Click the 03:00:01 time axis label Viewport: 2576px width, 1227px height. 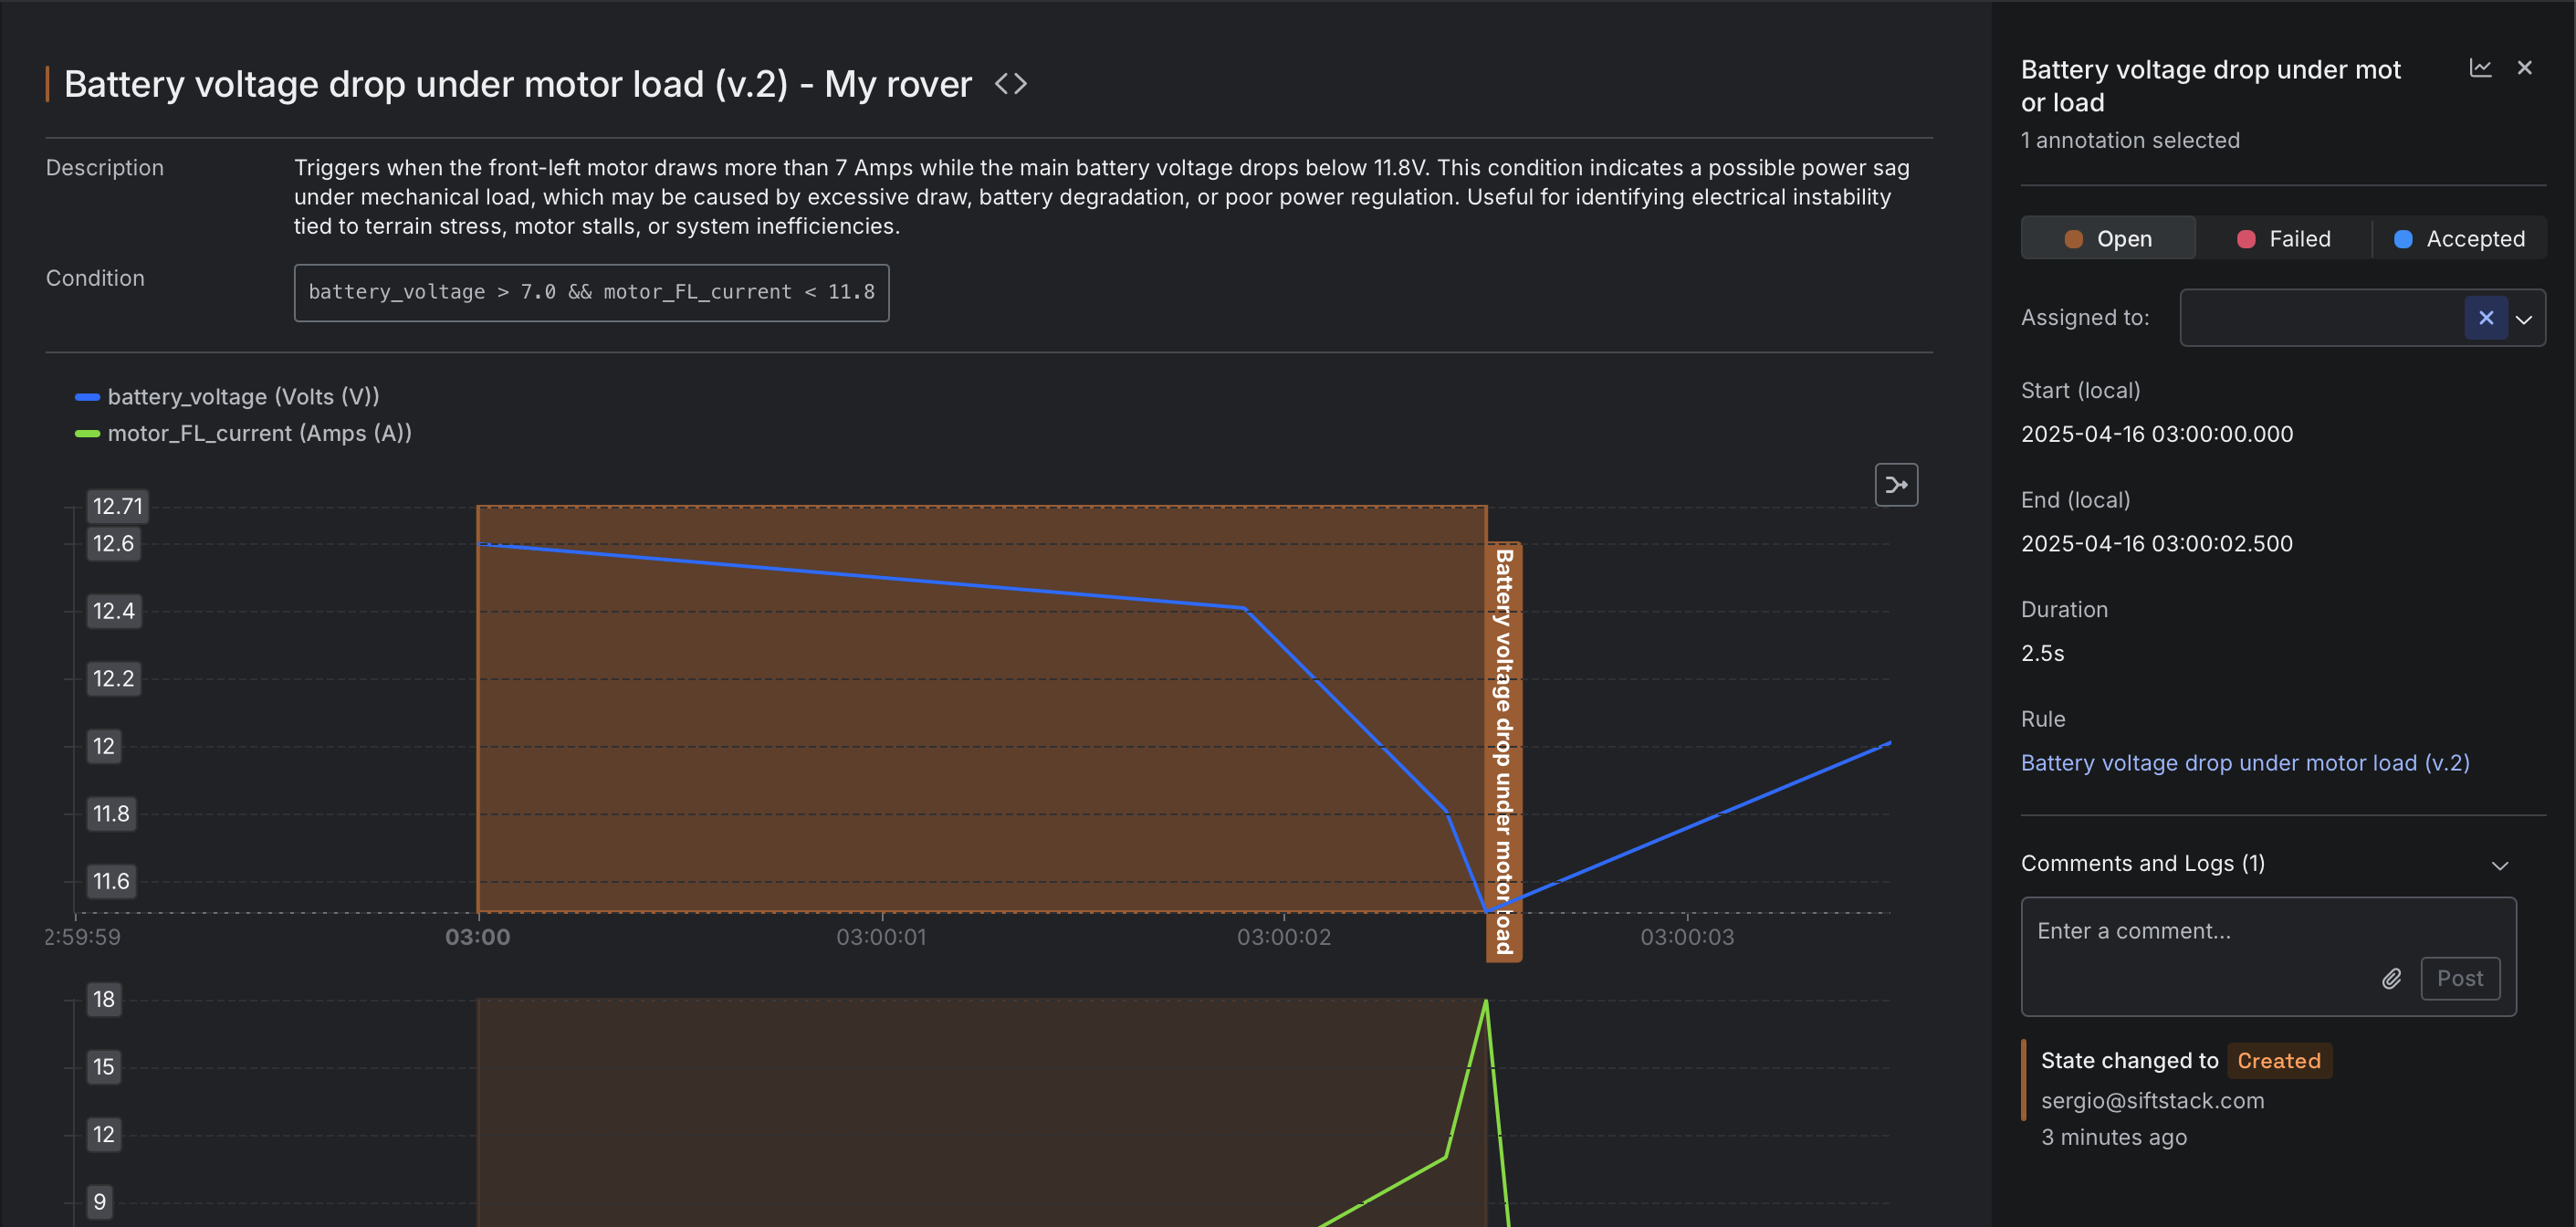tap(881, 937)
